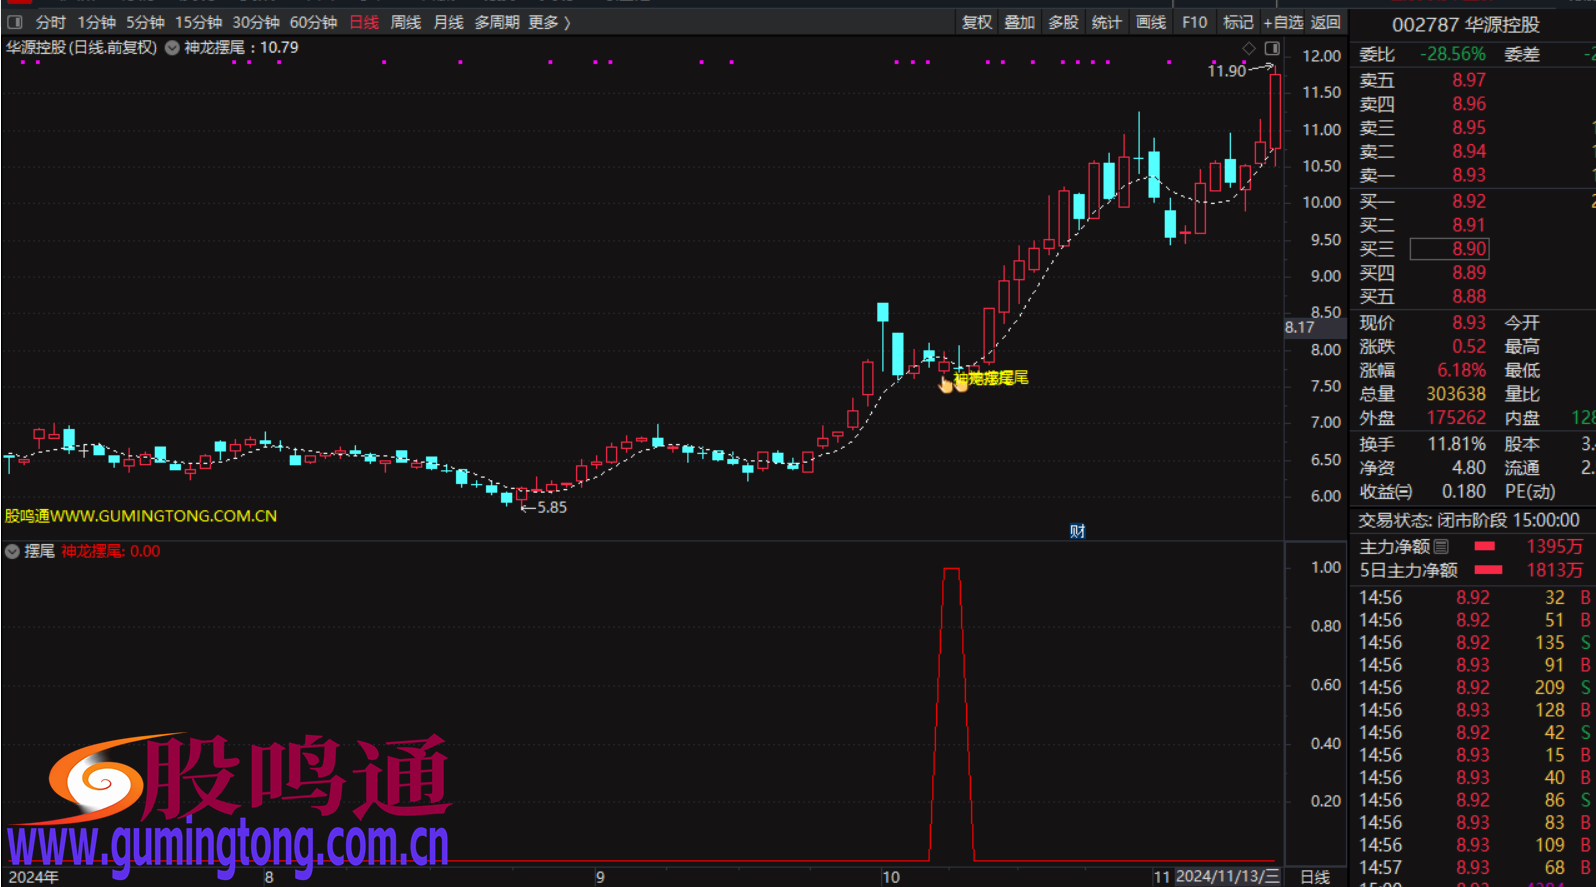The width and height of the screenshot is (1596, 887).
Task: Click the +自选 add to watchlist button
Action: coord(1283,22)
